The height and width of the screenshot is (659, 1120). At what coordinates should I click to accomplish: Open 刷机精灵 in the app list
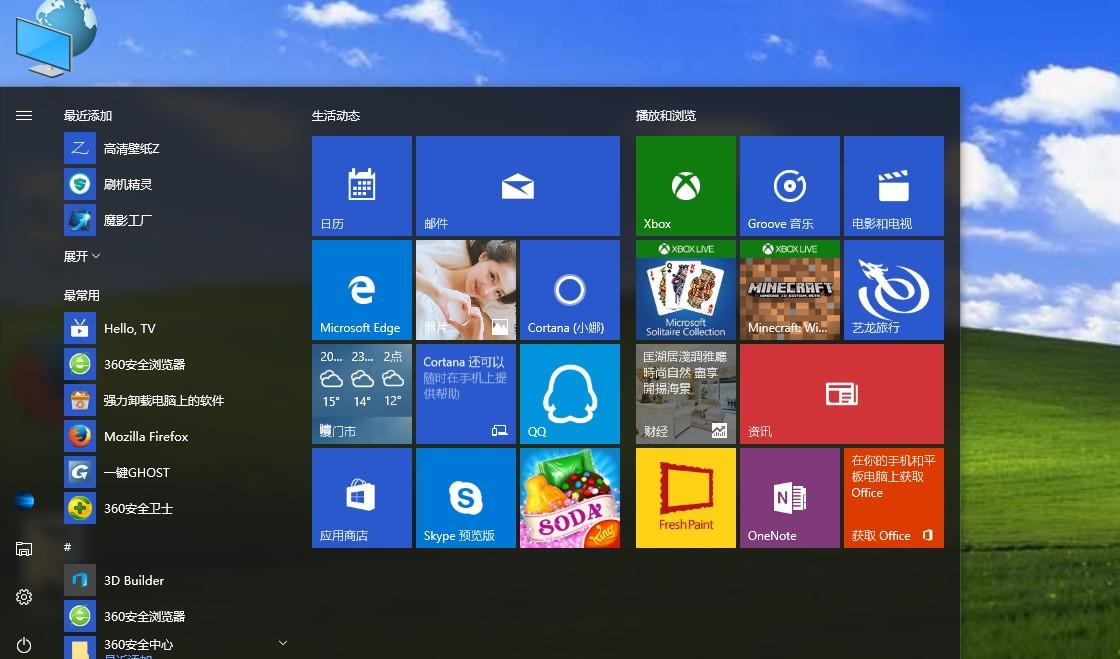pyautogui.click(x=175, y=184)
